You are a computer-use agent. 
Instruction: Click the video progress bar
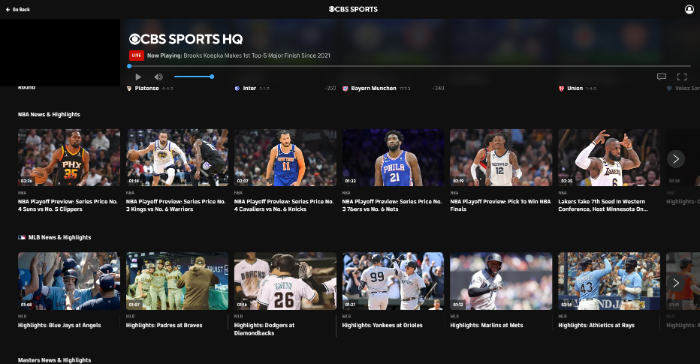[410, 66]
